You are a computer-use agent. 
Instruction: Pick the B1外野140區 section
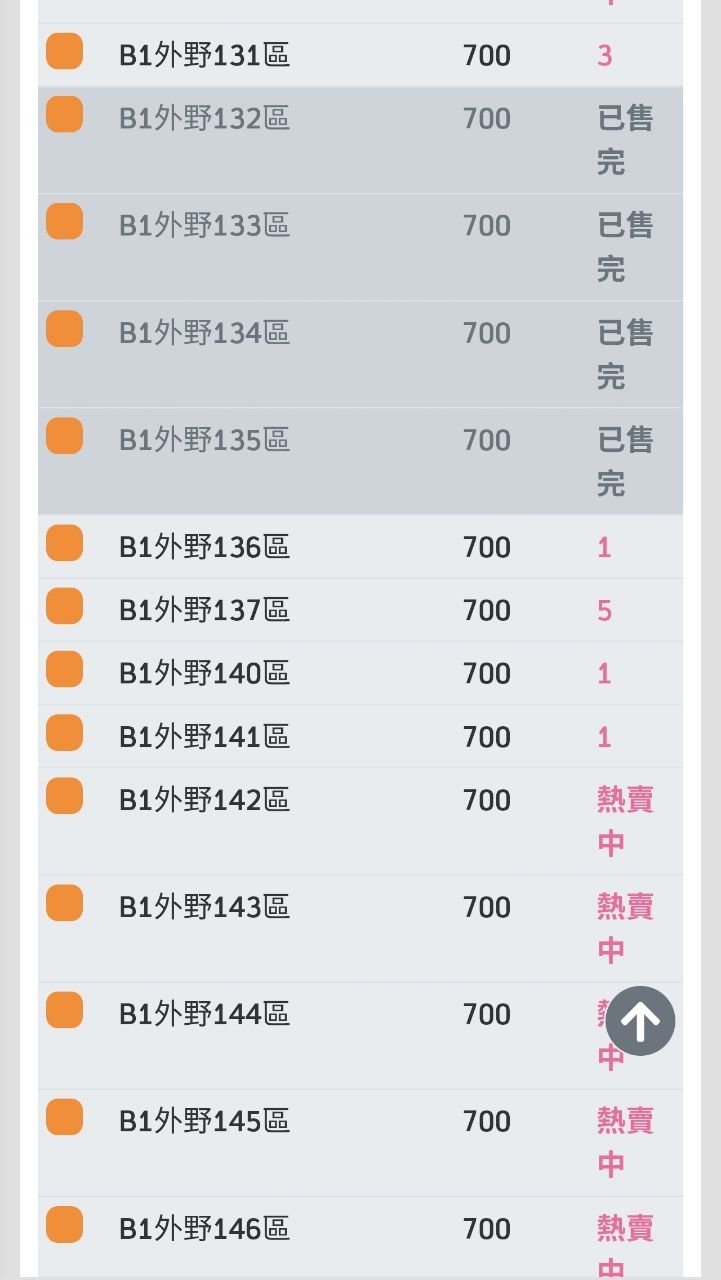(x=204, y=674)
